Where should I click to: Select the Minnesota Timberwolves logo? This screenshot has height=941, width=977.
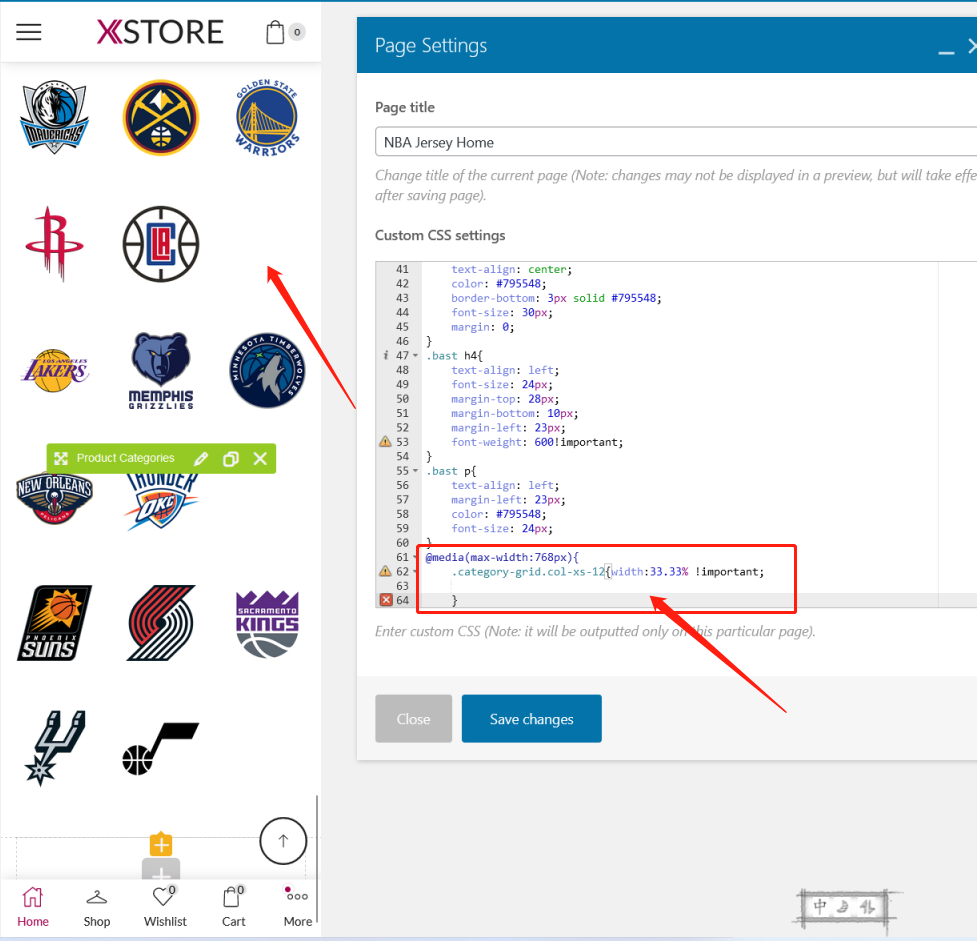pos(267,370)
